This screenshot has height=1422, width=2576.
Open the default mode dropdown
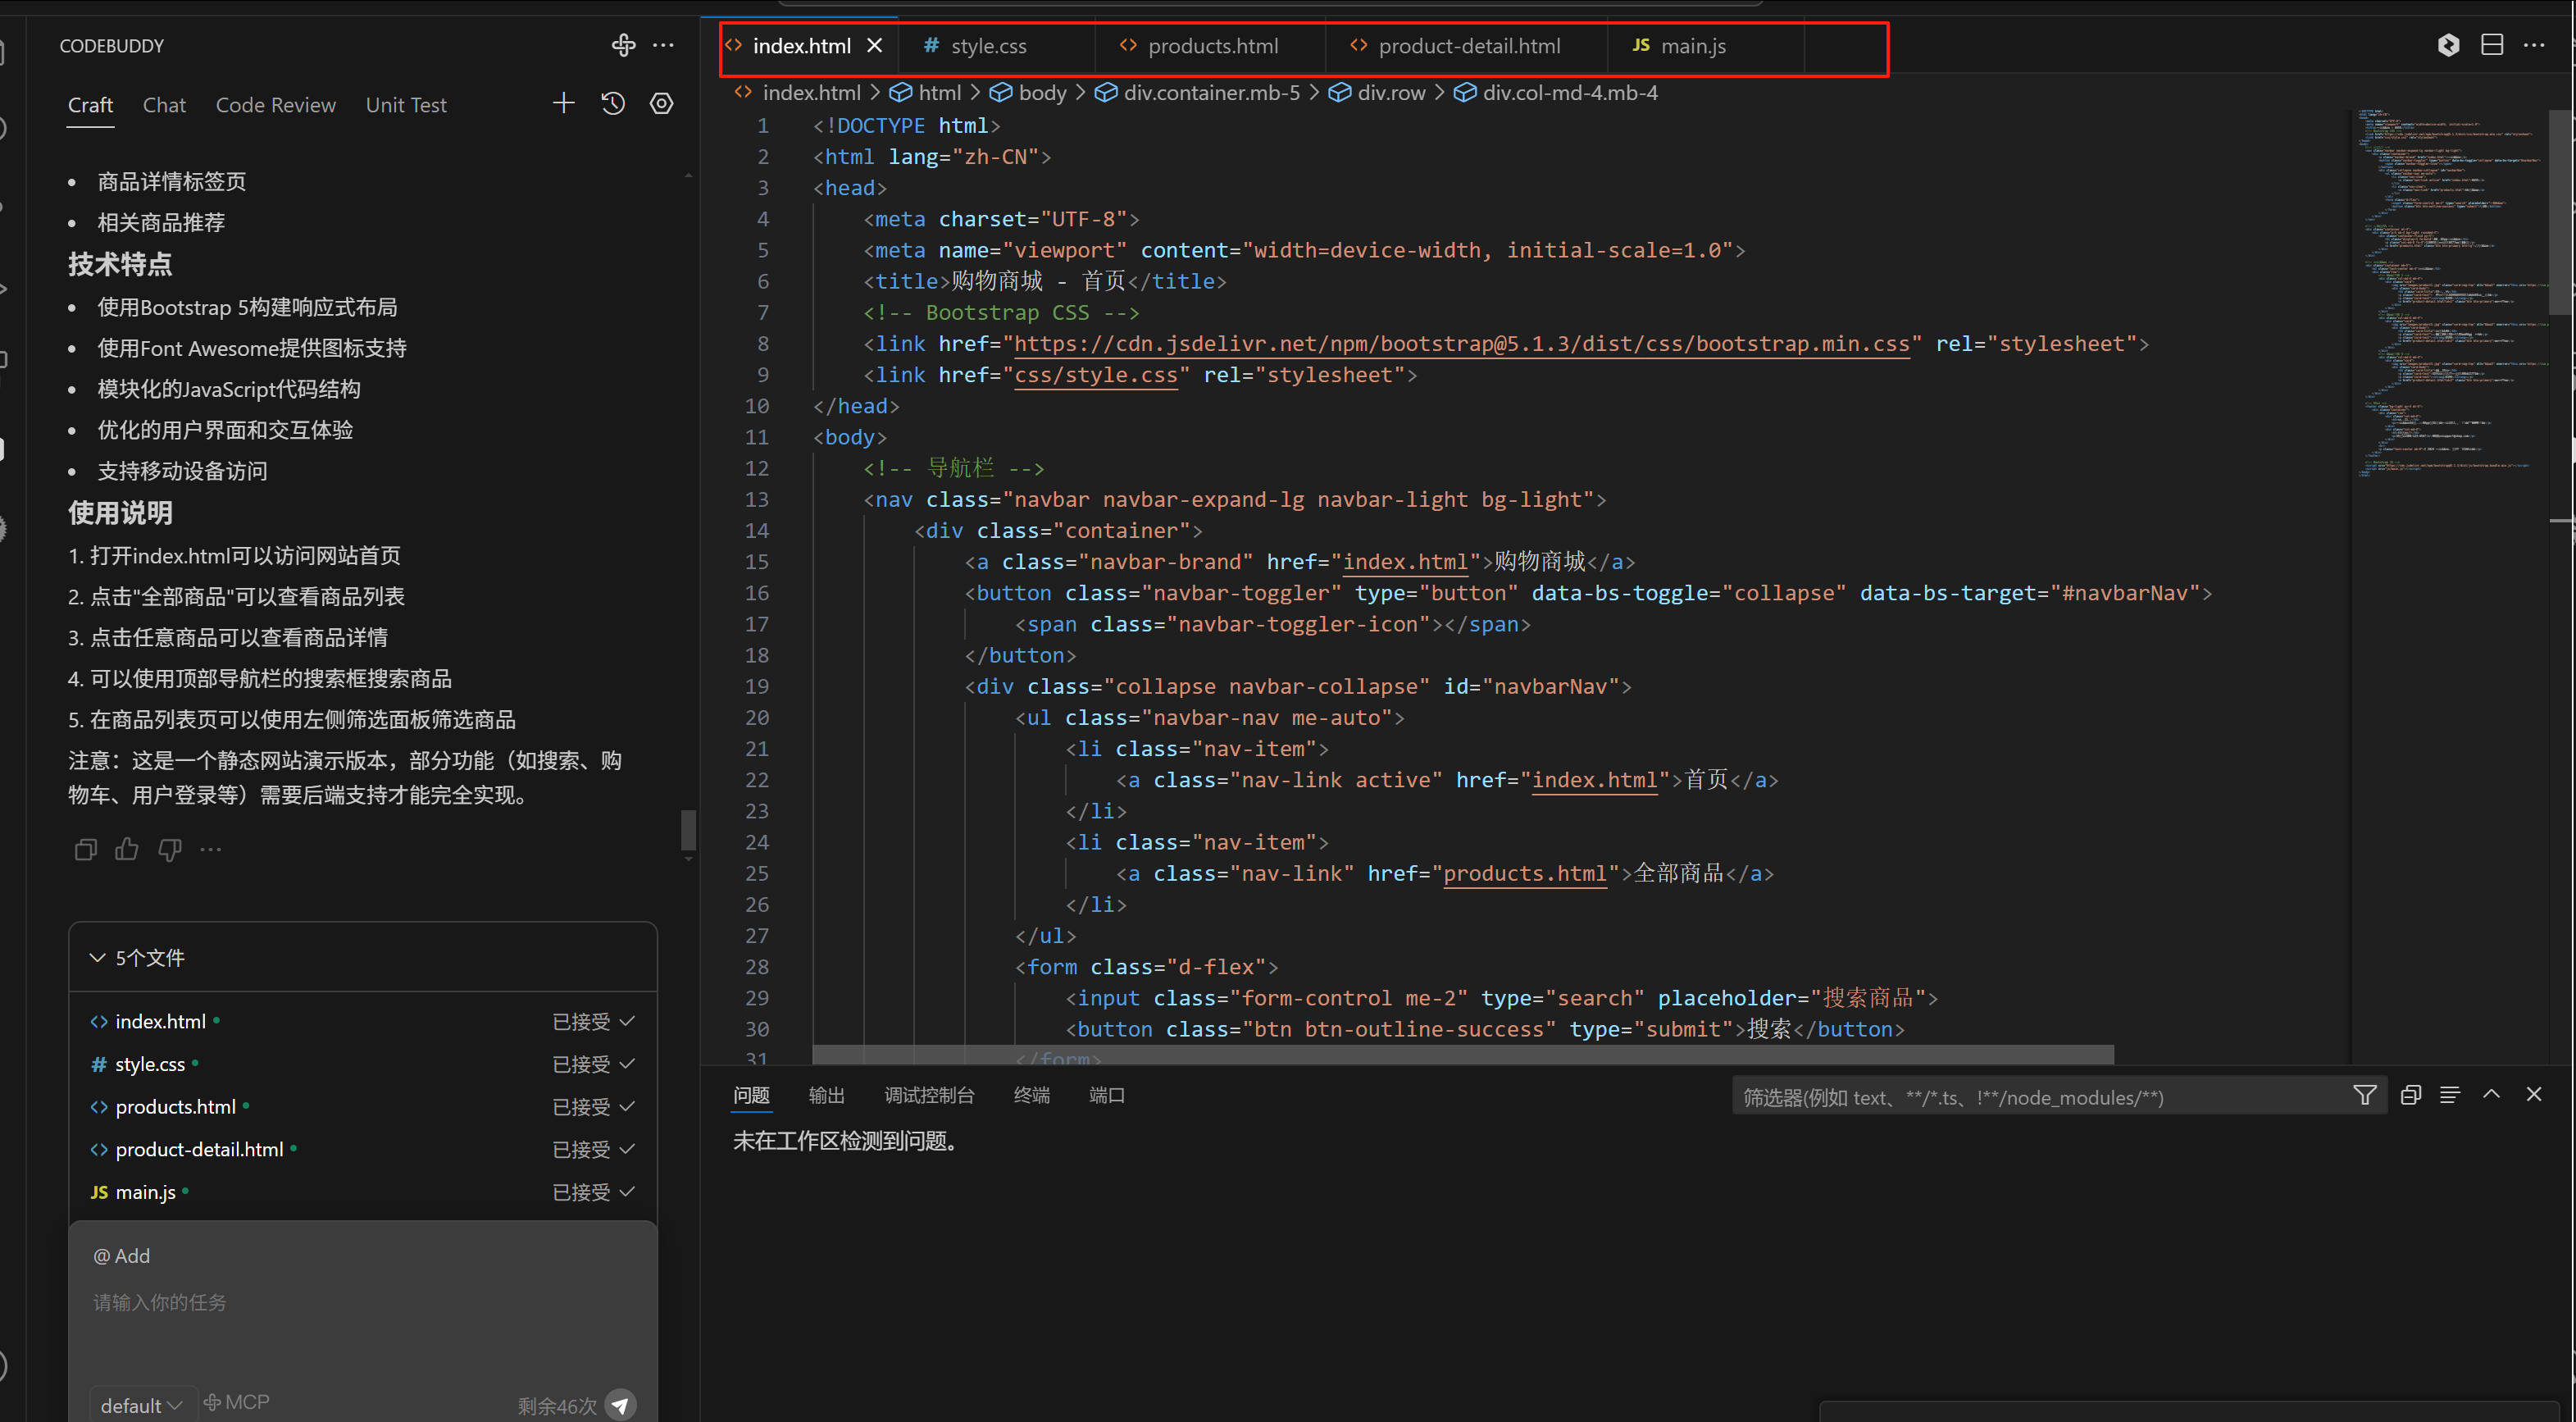pos(141,1404)
